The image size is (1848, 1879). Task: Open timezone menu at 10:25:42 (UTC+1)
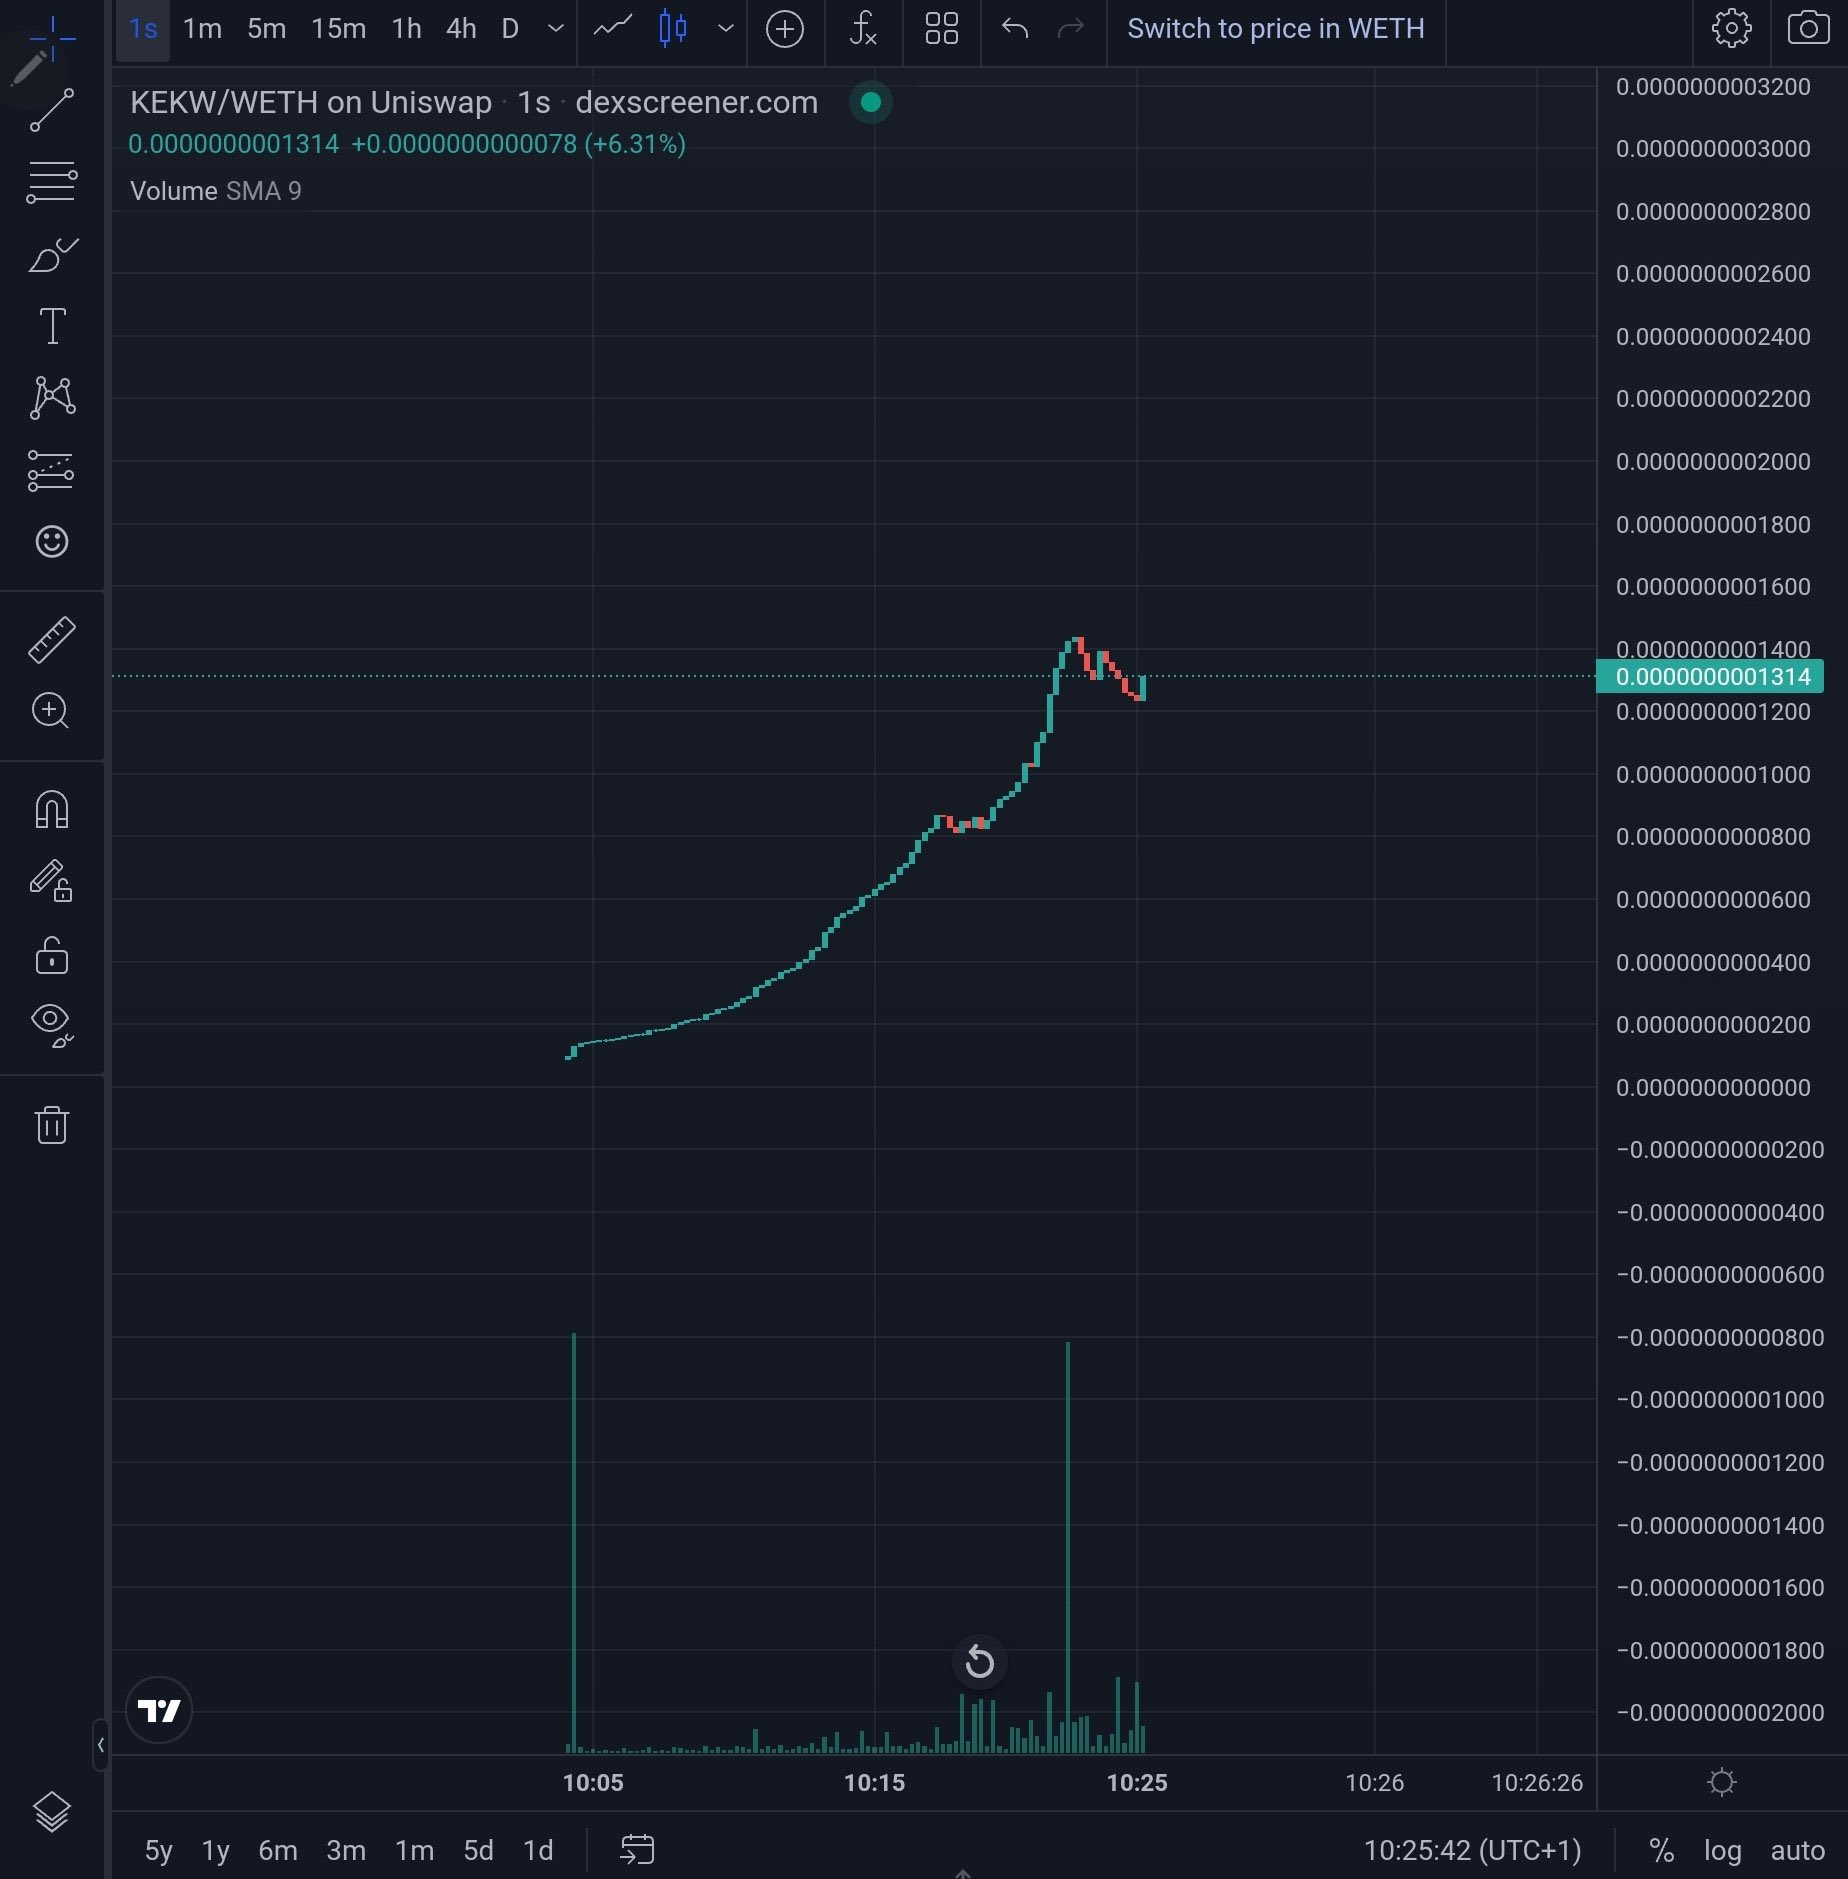[1472, 1851]
